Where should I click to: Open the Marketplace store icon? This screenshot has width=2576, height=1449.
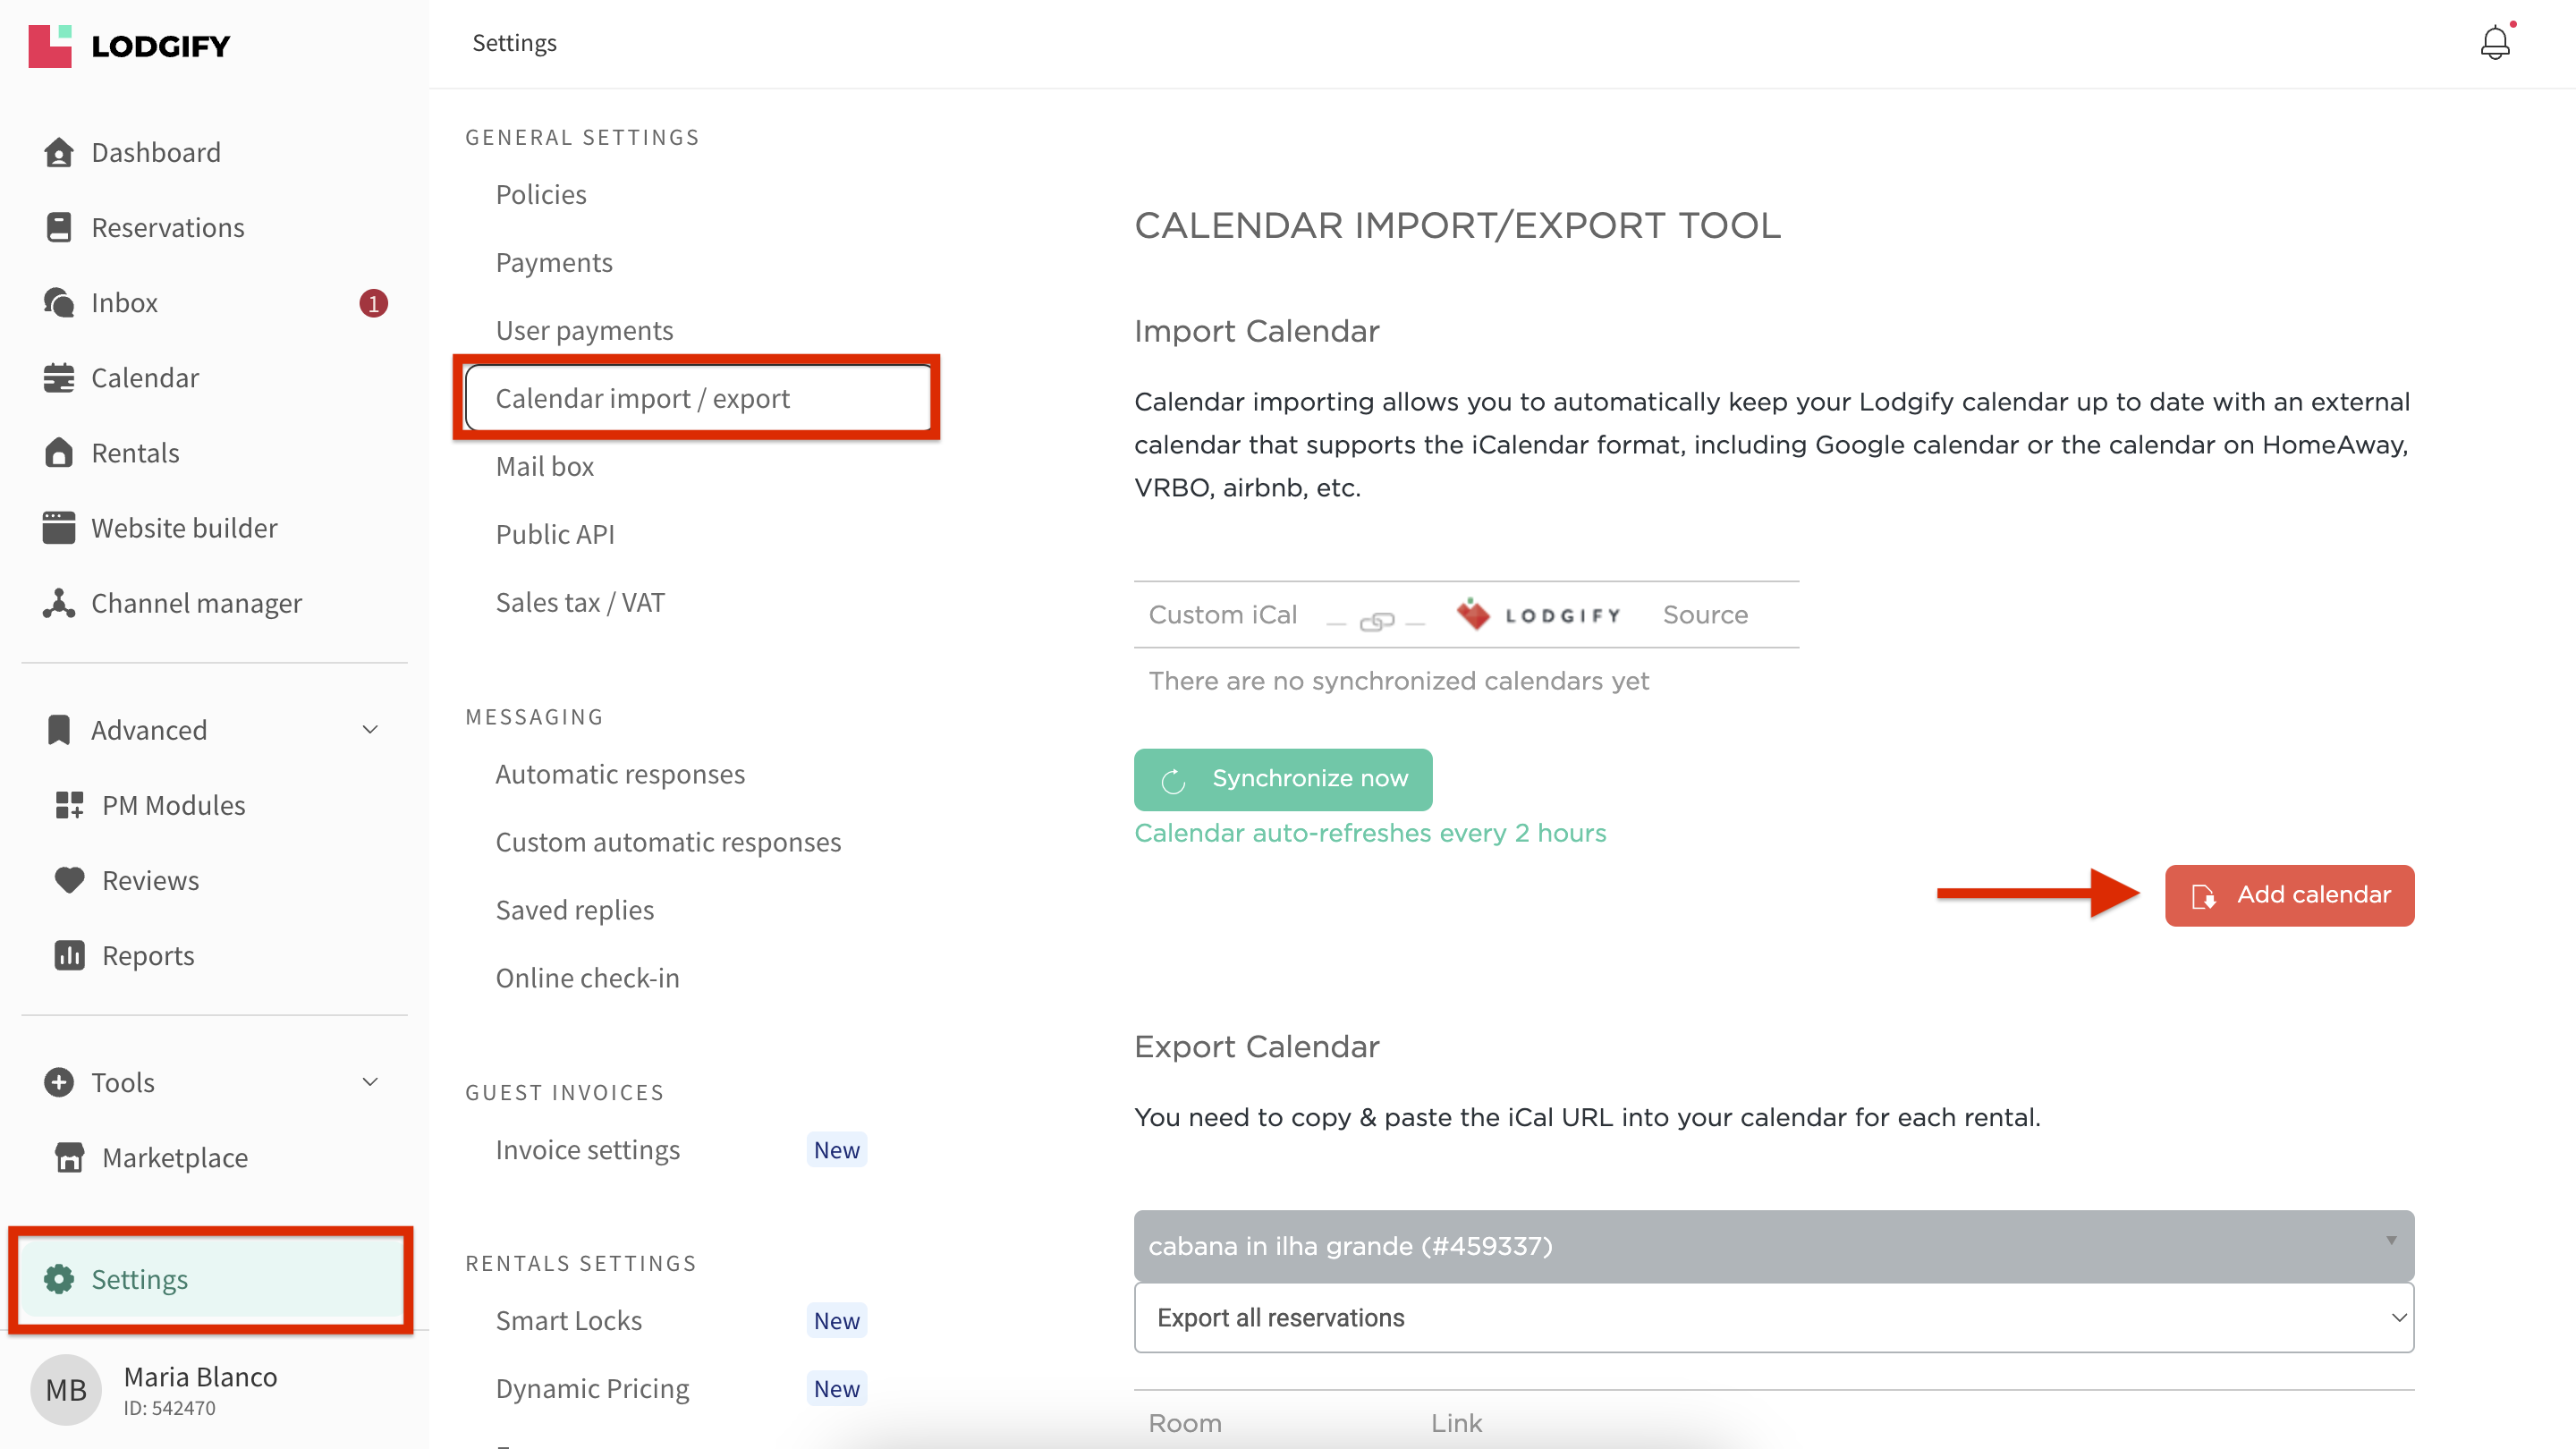(x=69, y=1157)
